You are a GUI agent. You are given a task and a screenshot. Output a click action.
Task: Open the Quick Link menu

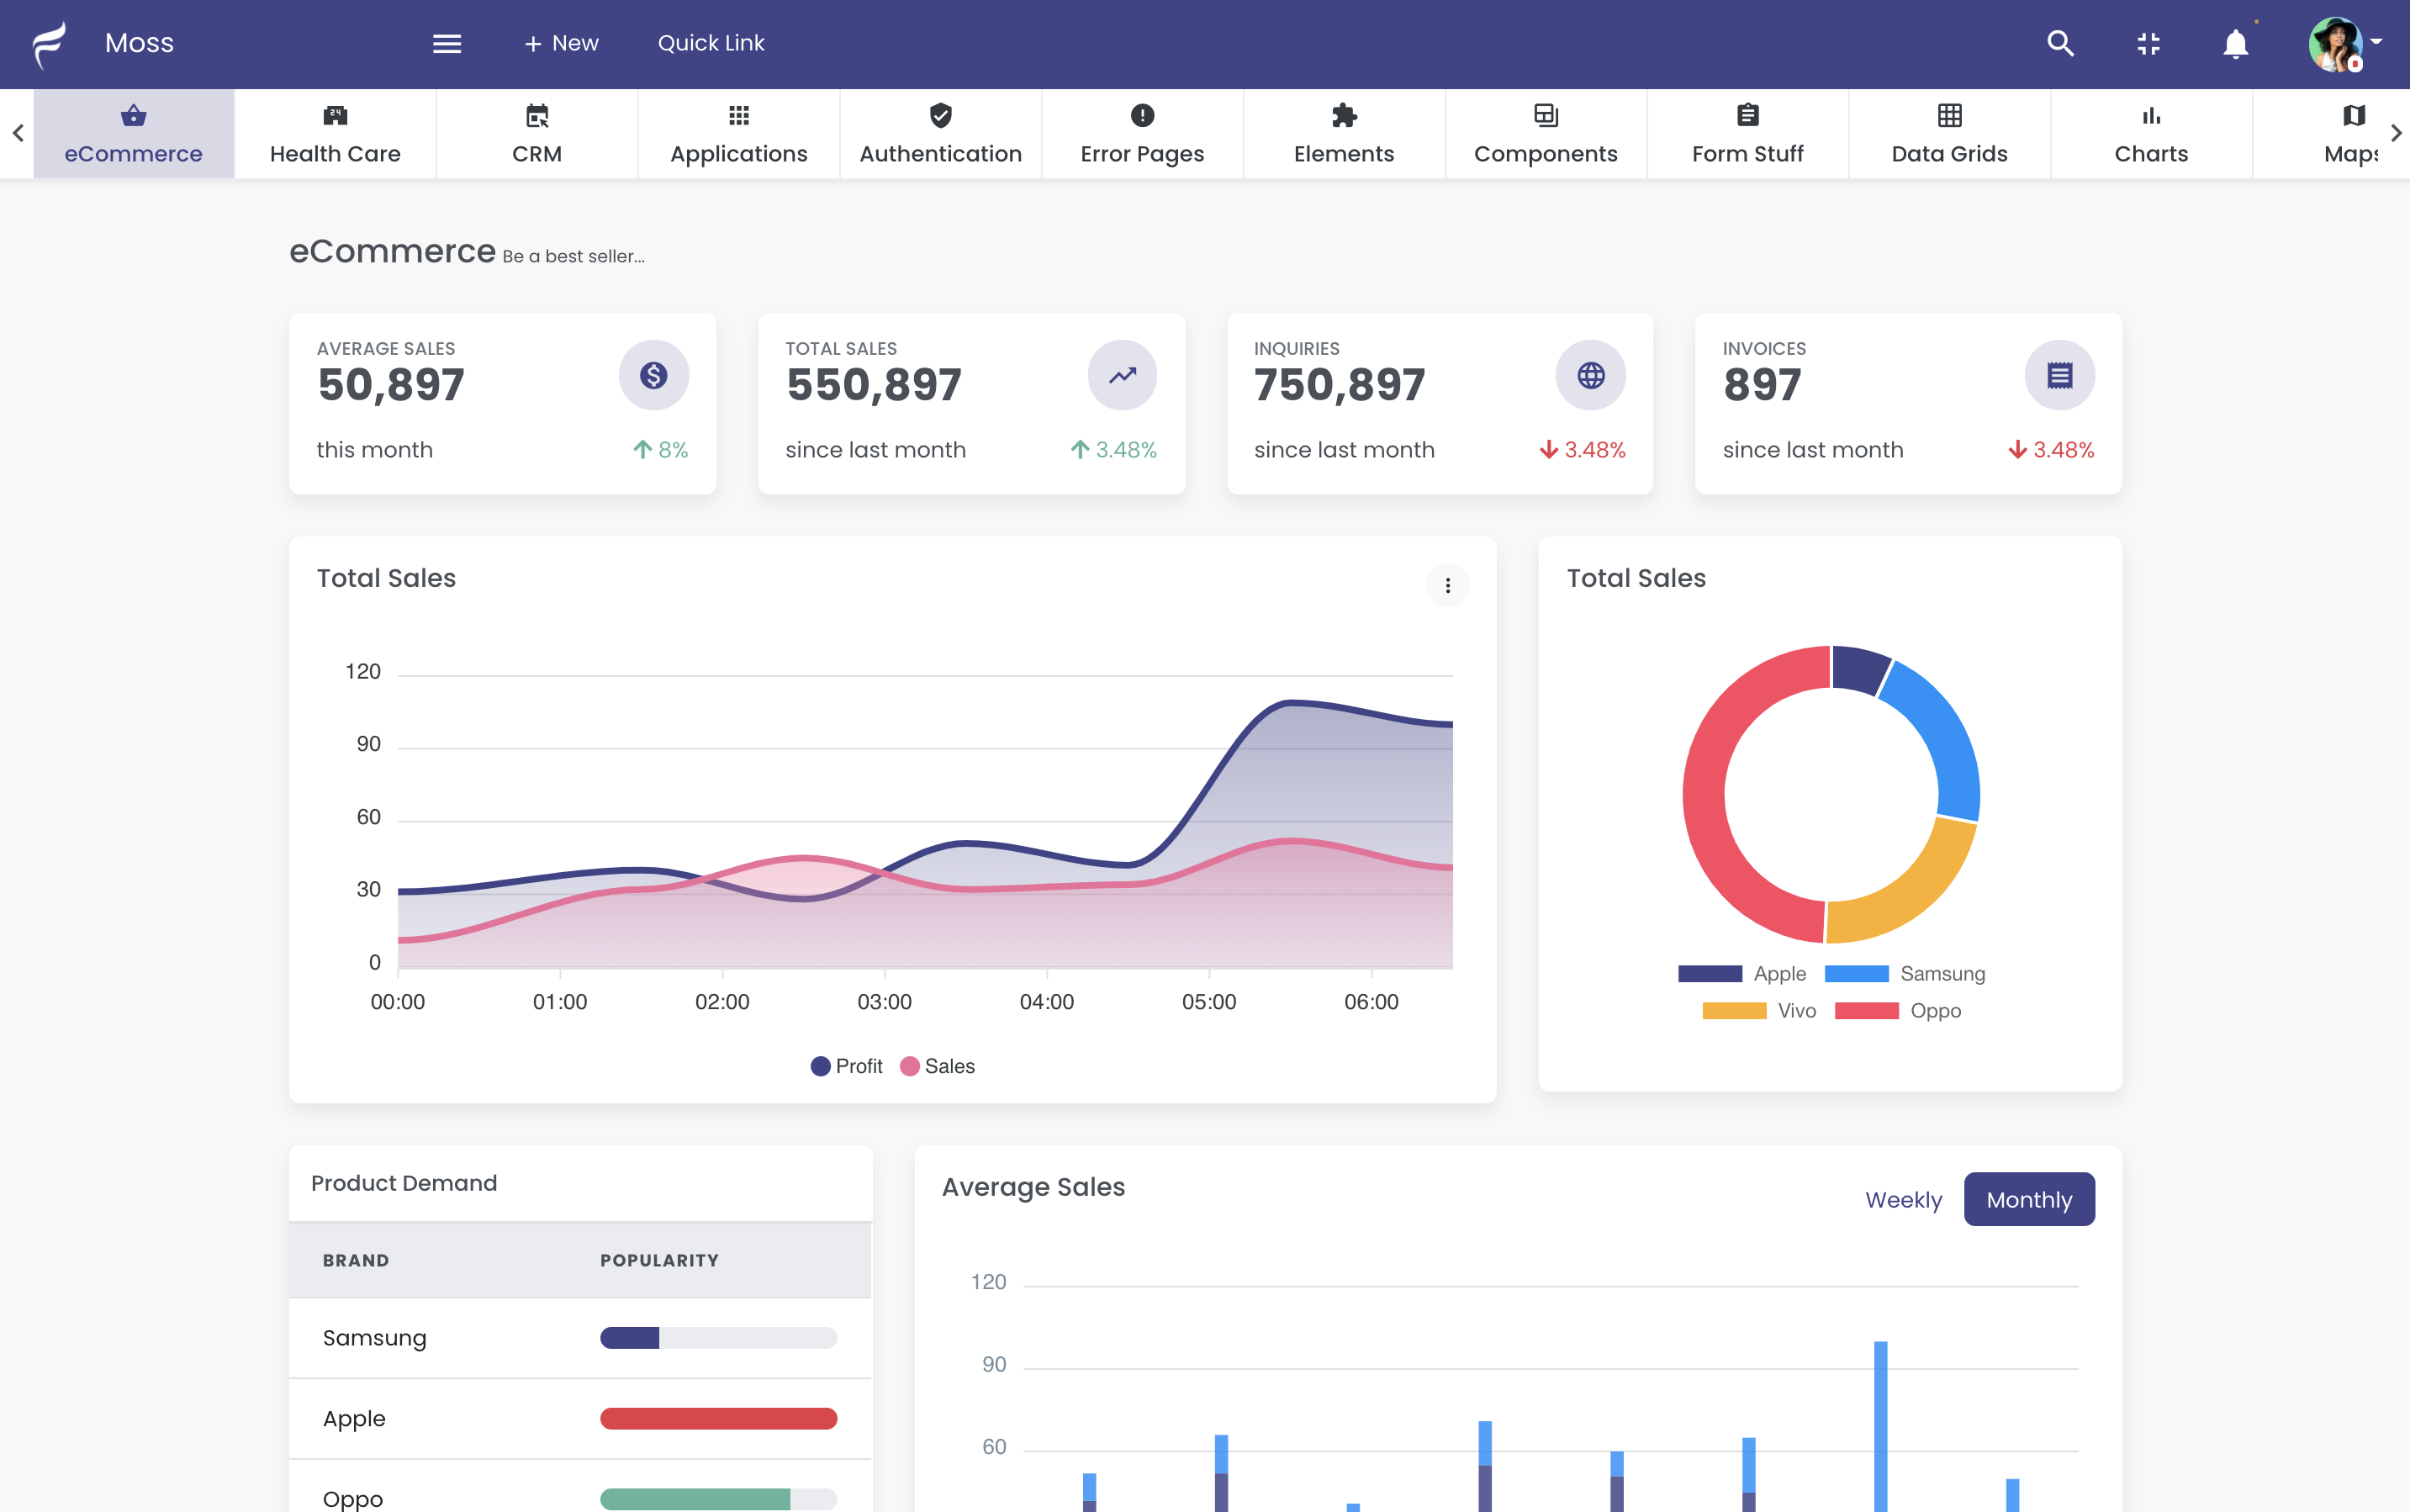pyautogui.click(x=710, y=43)
